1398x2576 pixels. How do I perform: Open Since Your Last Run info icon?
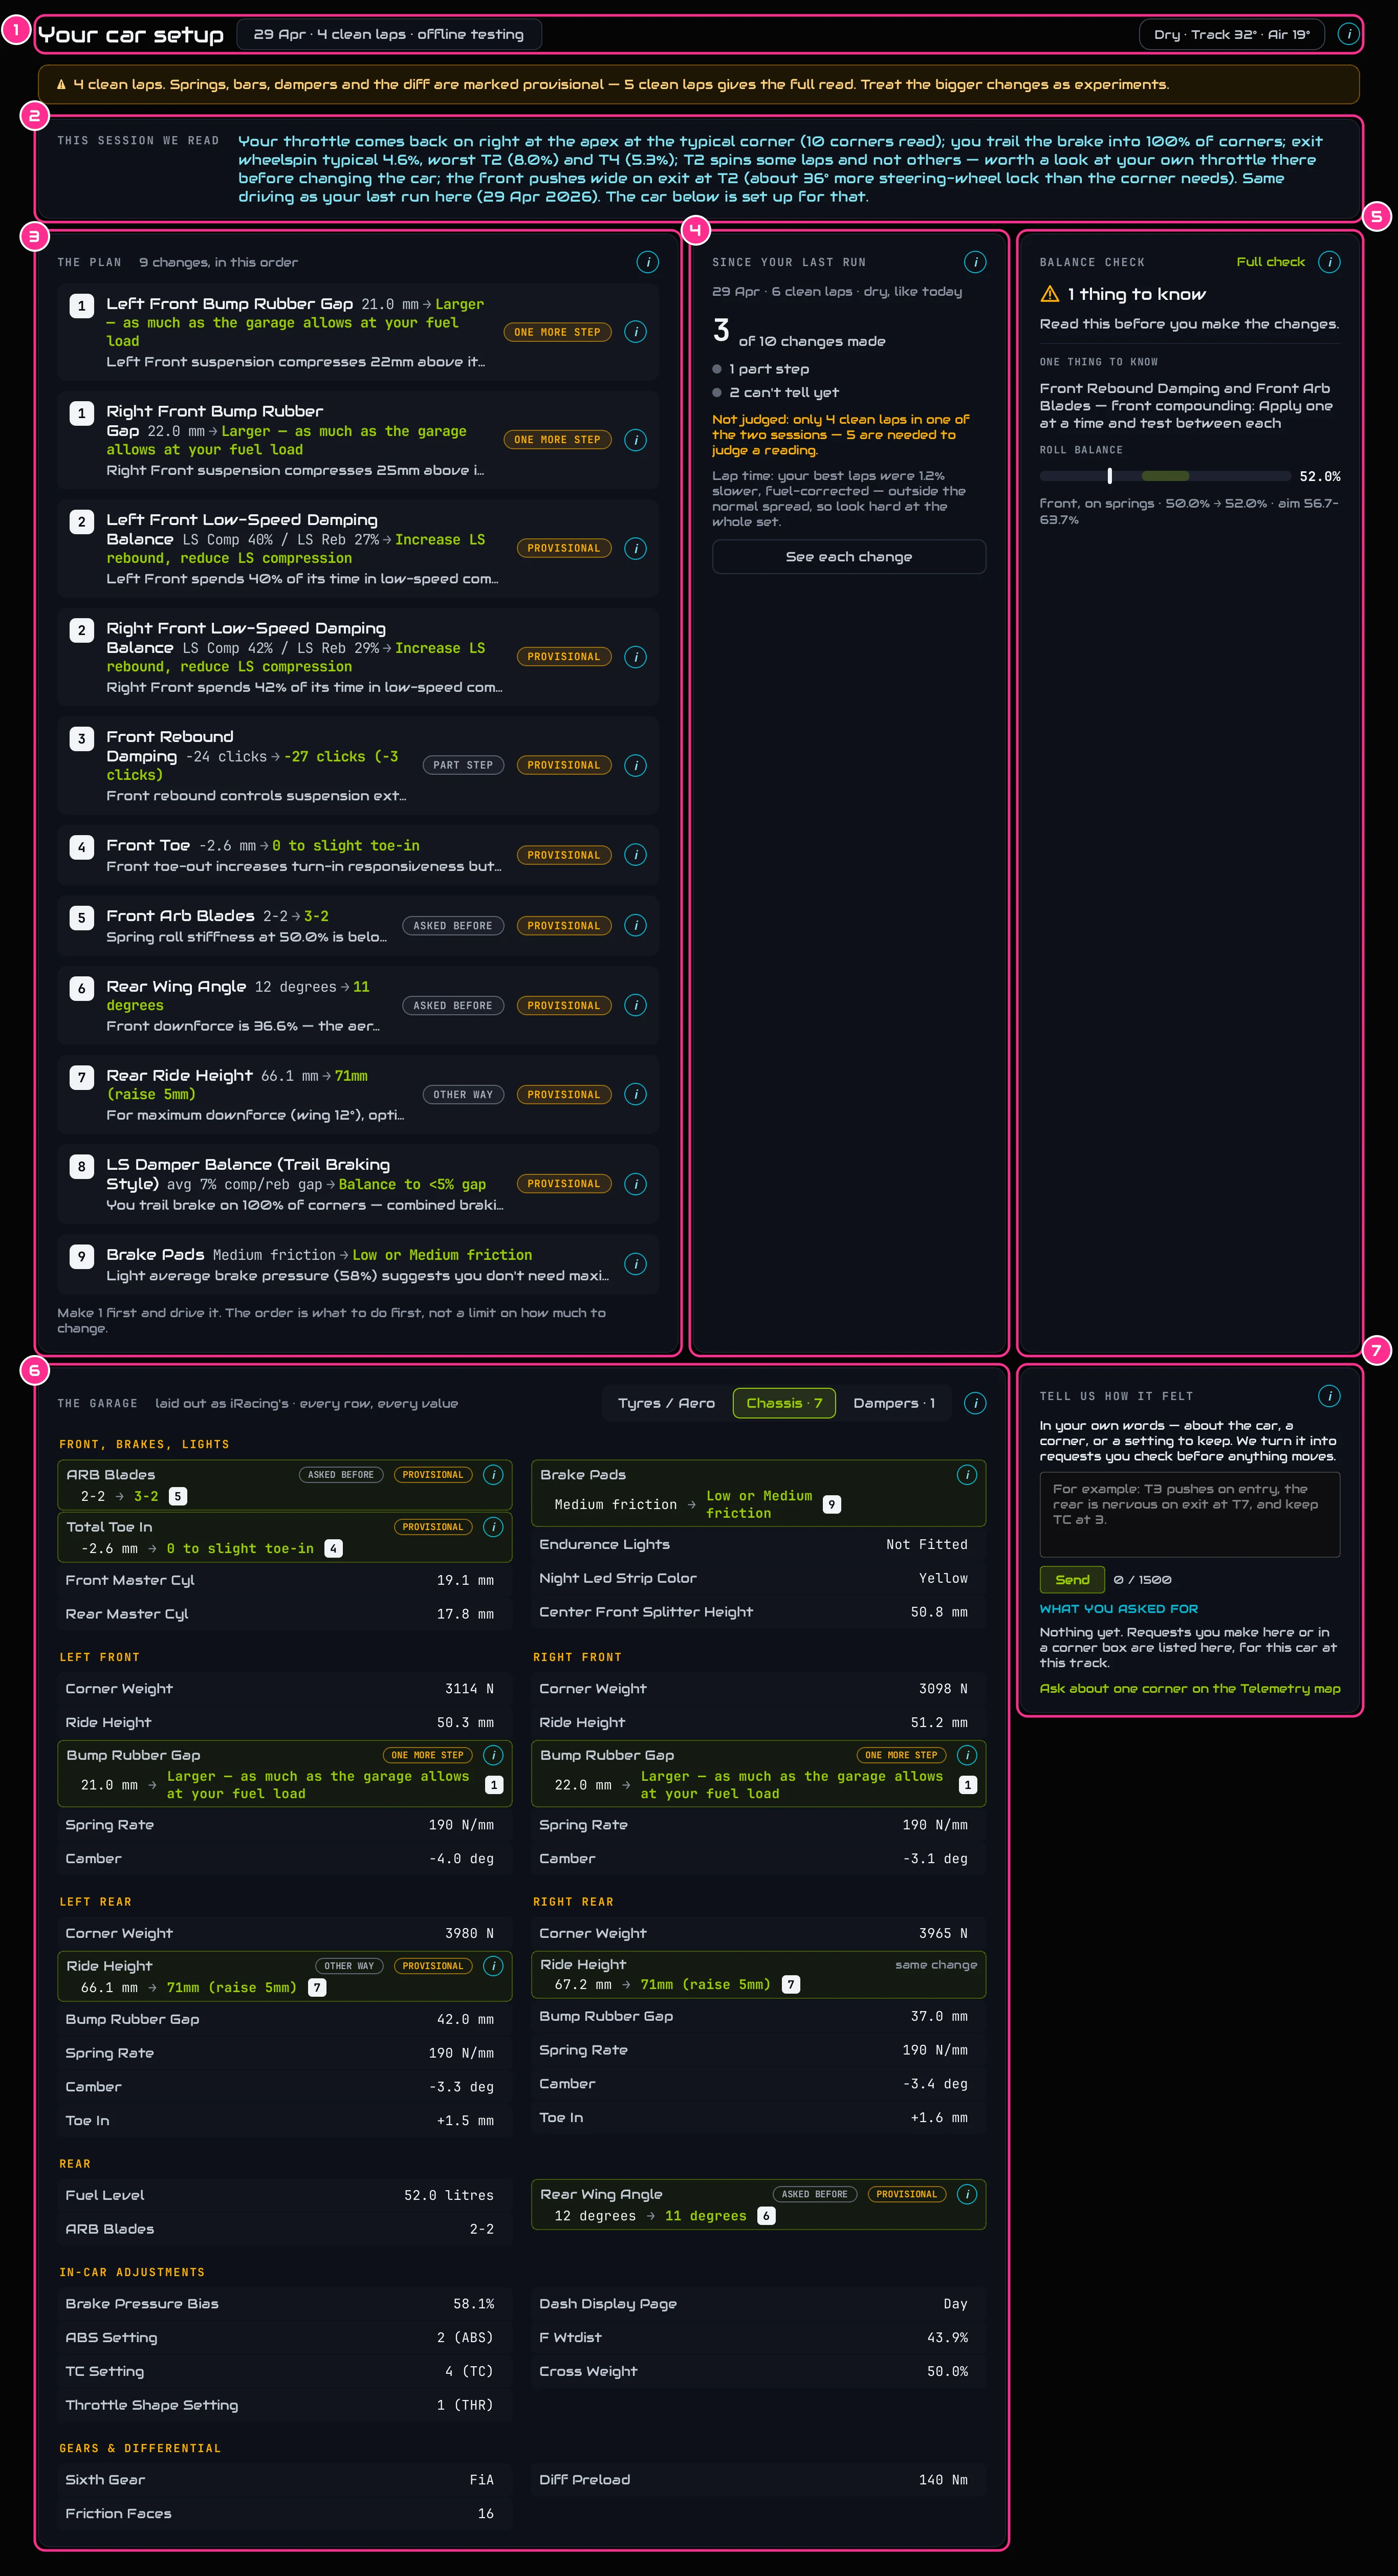pos(975,262)
